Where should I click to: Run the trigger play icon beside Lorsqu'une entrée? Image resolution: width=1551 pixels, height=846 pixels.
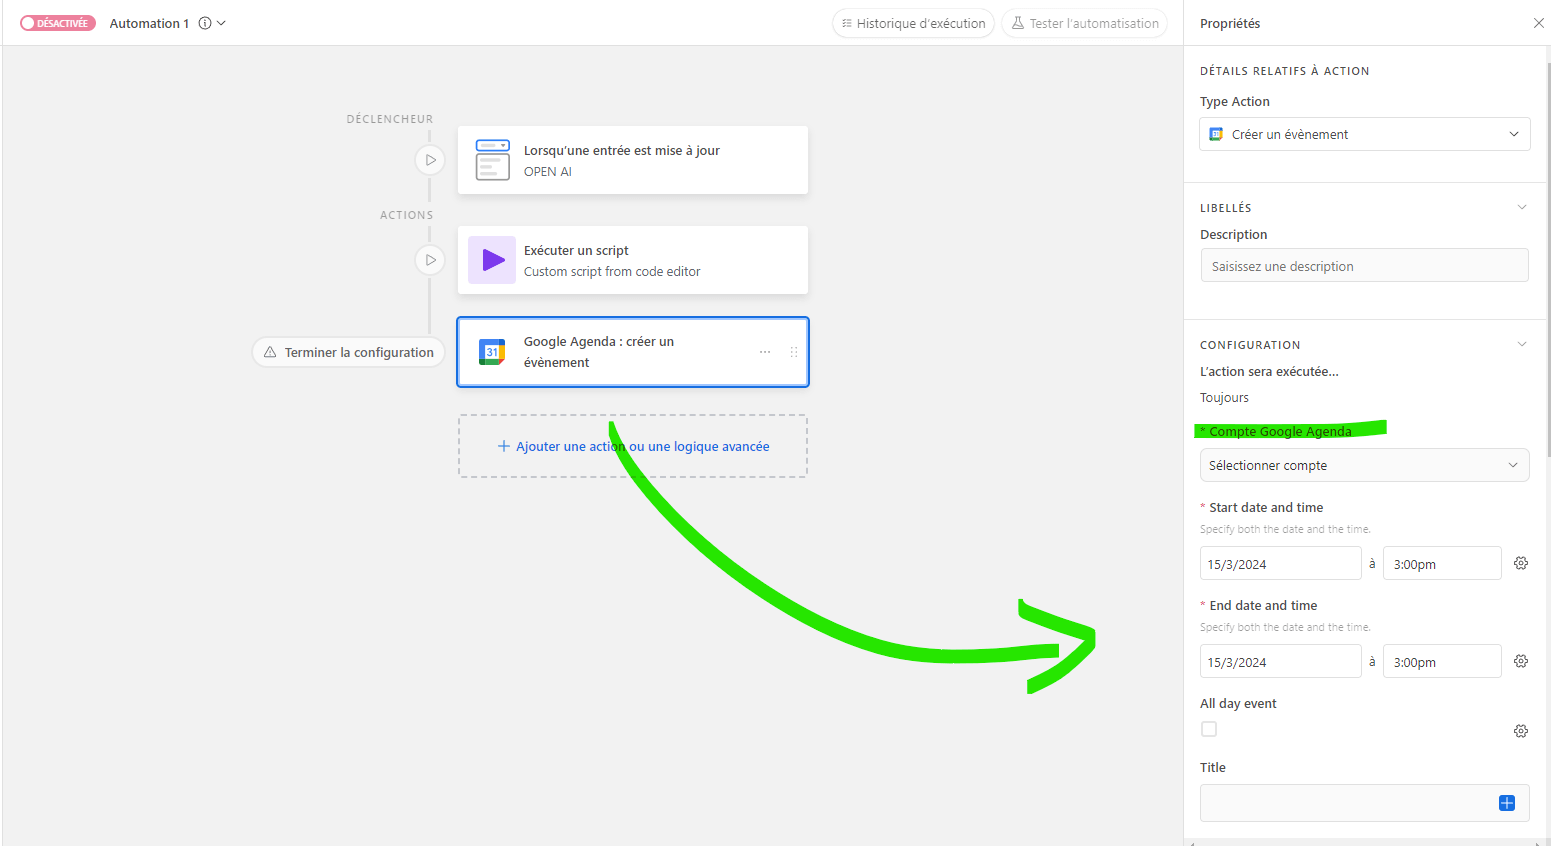pos(430,160)
